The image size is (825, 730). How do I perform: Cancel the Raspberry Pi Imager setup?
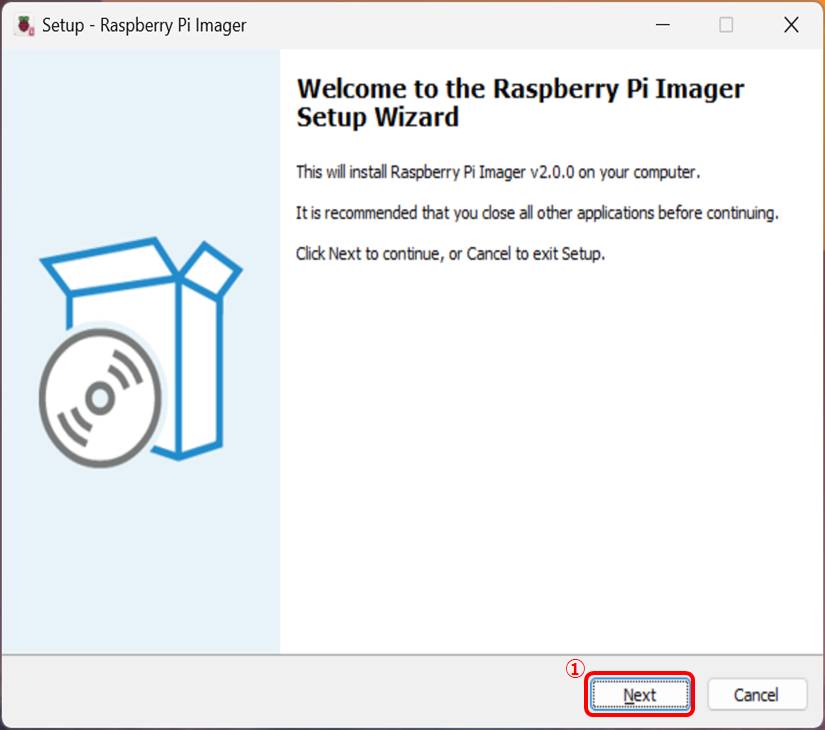(756, 695)
